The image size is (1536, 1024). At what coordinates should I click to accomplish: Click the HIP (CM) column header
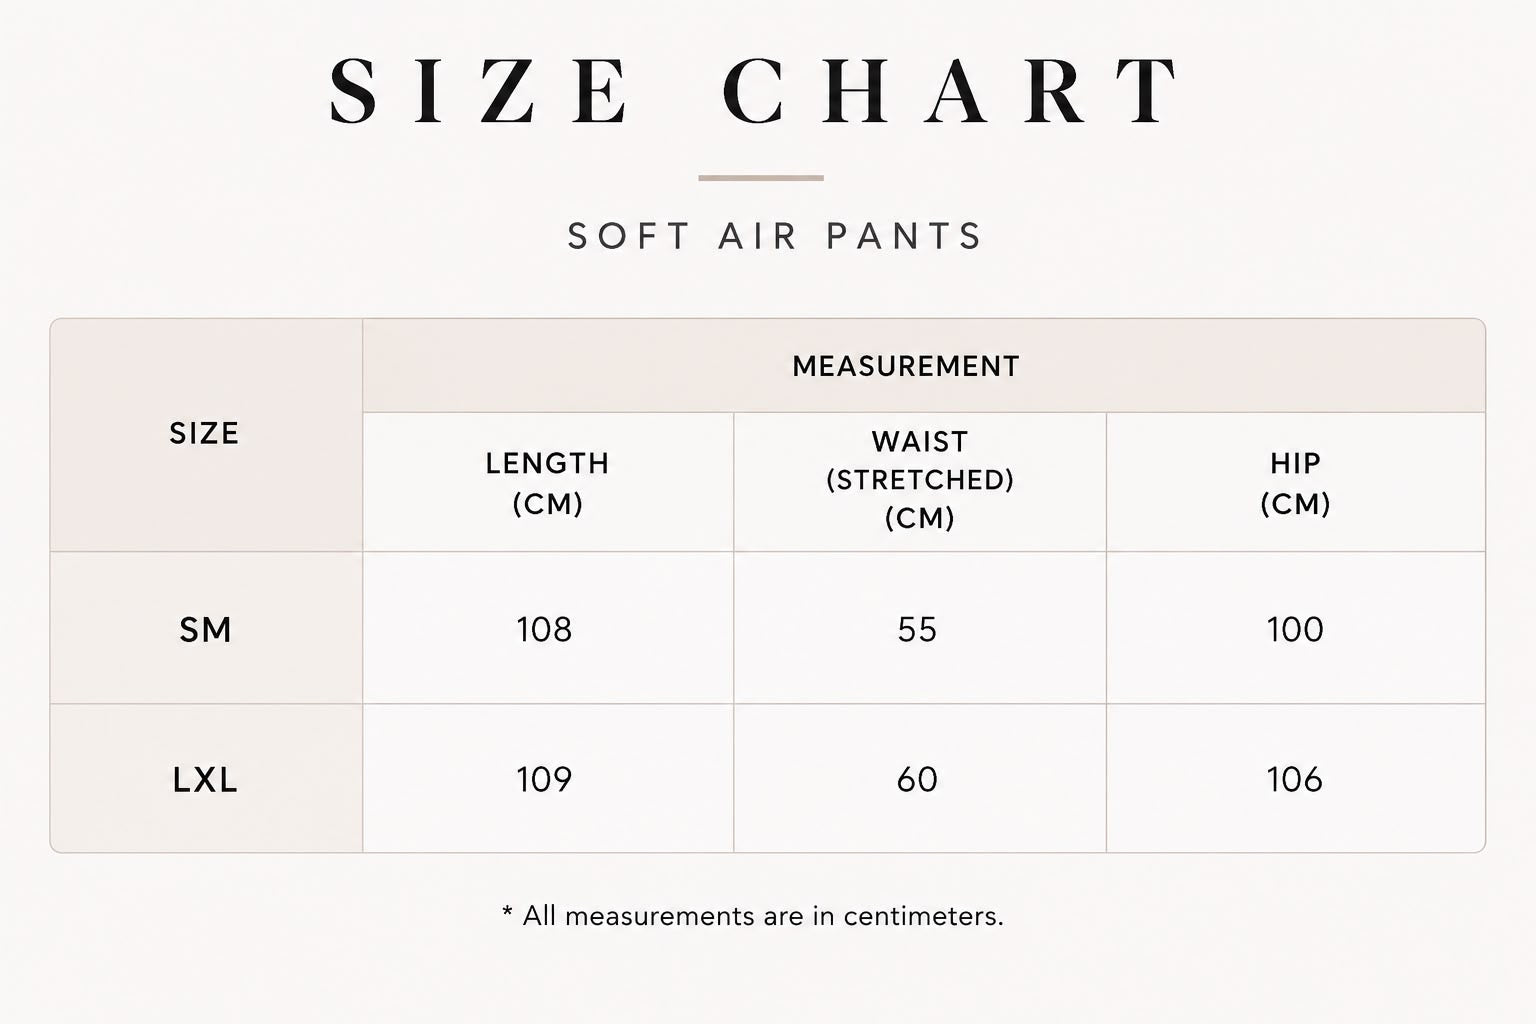(x=1296, y=482)
